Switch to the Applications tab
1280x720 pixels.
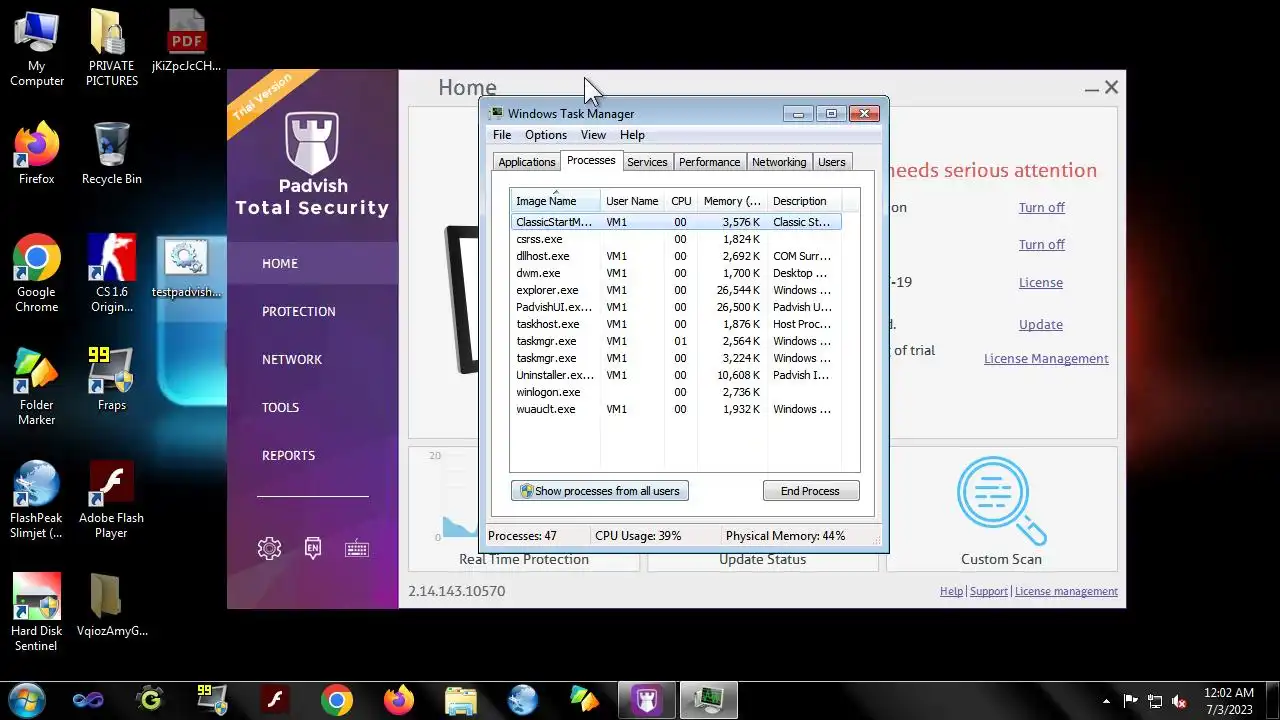click(527, 162)
